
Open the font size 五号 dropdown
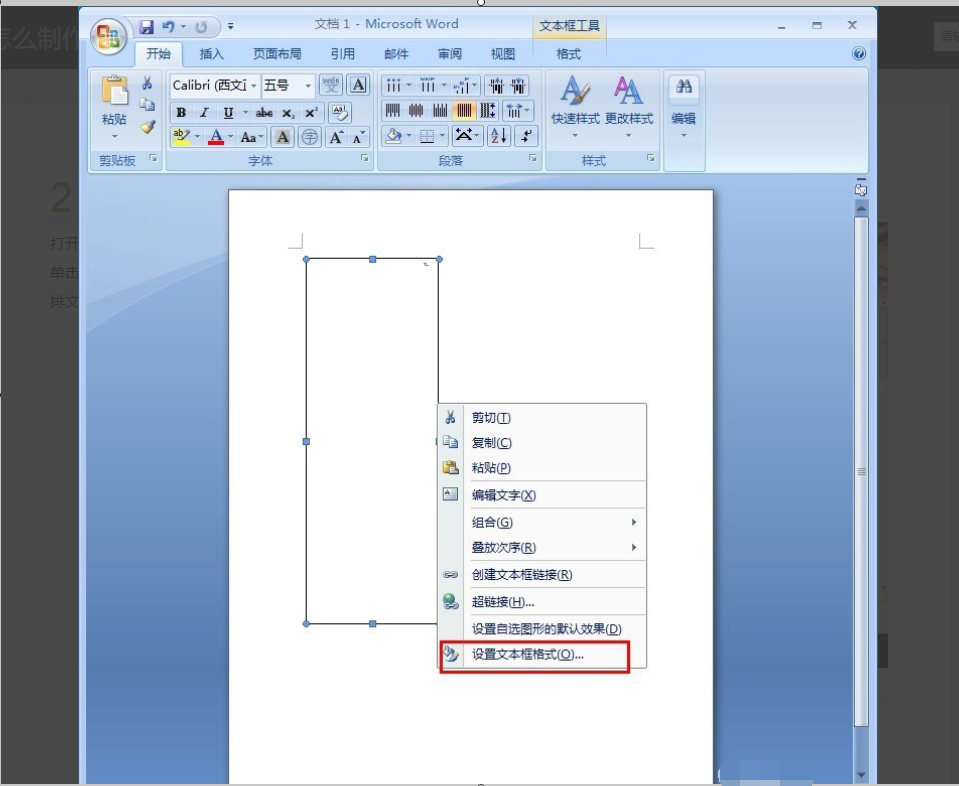tap(308, 86)
